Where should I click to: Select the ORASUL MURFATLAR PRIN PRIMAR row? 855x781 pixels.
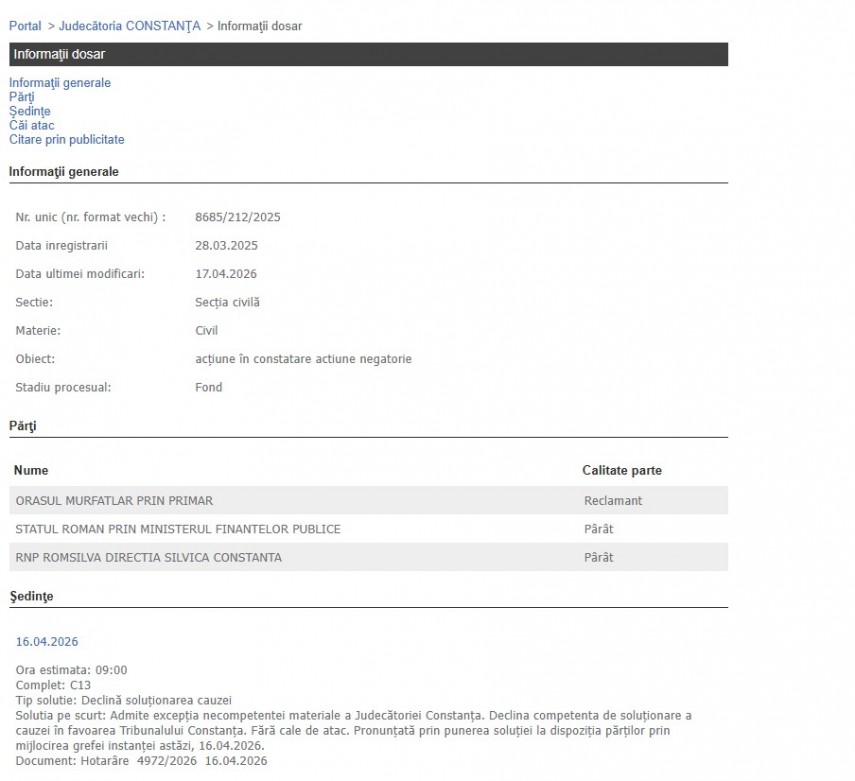pos(114,500)
